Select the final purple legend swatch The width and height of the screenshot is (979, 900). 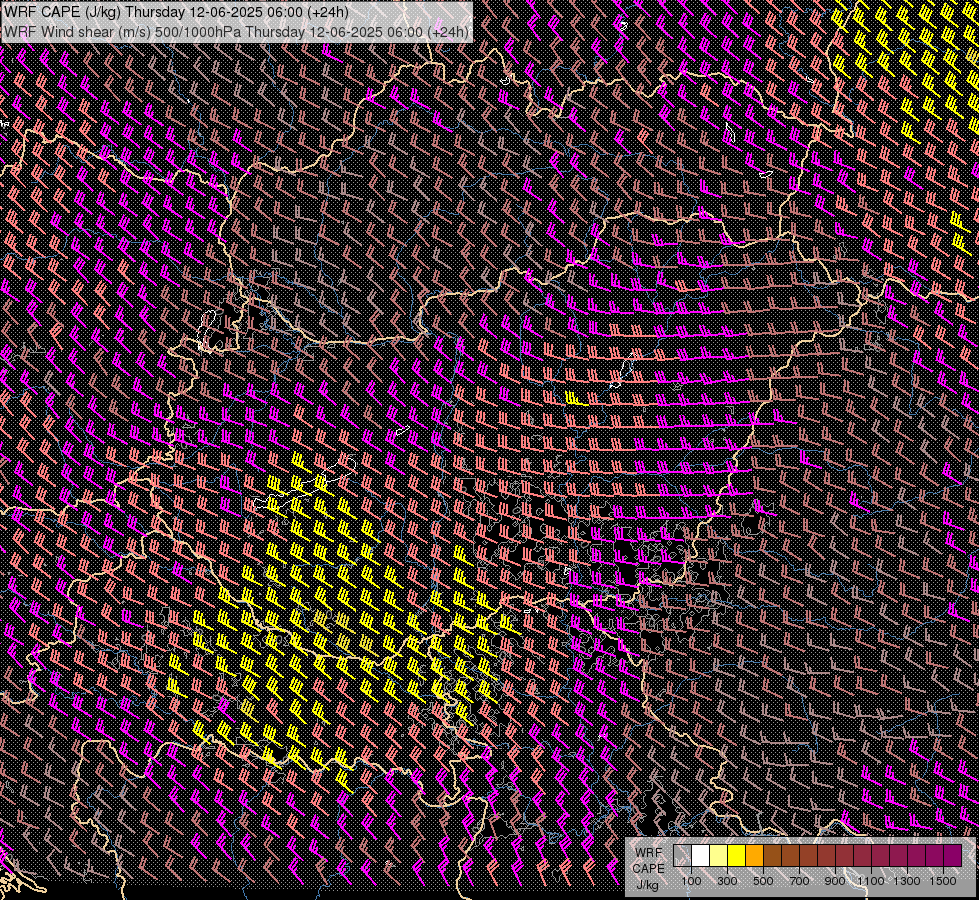pos(952,856)
